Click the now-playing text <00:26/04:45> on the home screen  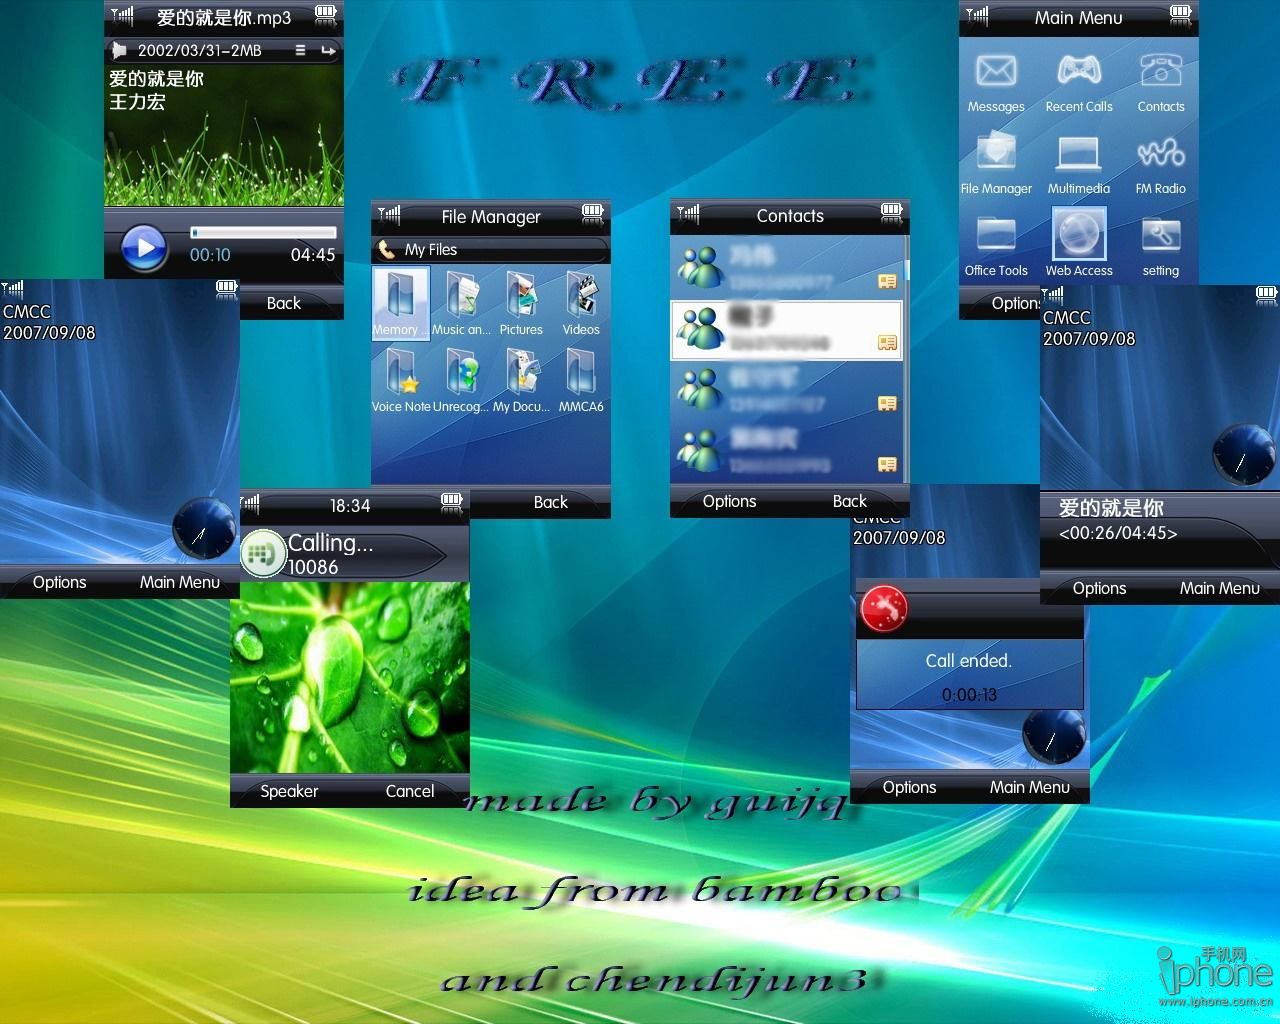[1118, 533]
